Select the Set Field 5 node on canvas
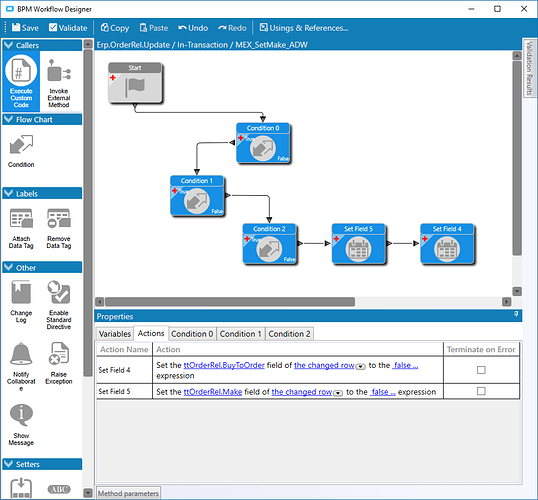538x500 pixels. click(x=359, y=244)
